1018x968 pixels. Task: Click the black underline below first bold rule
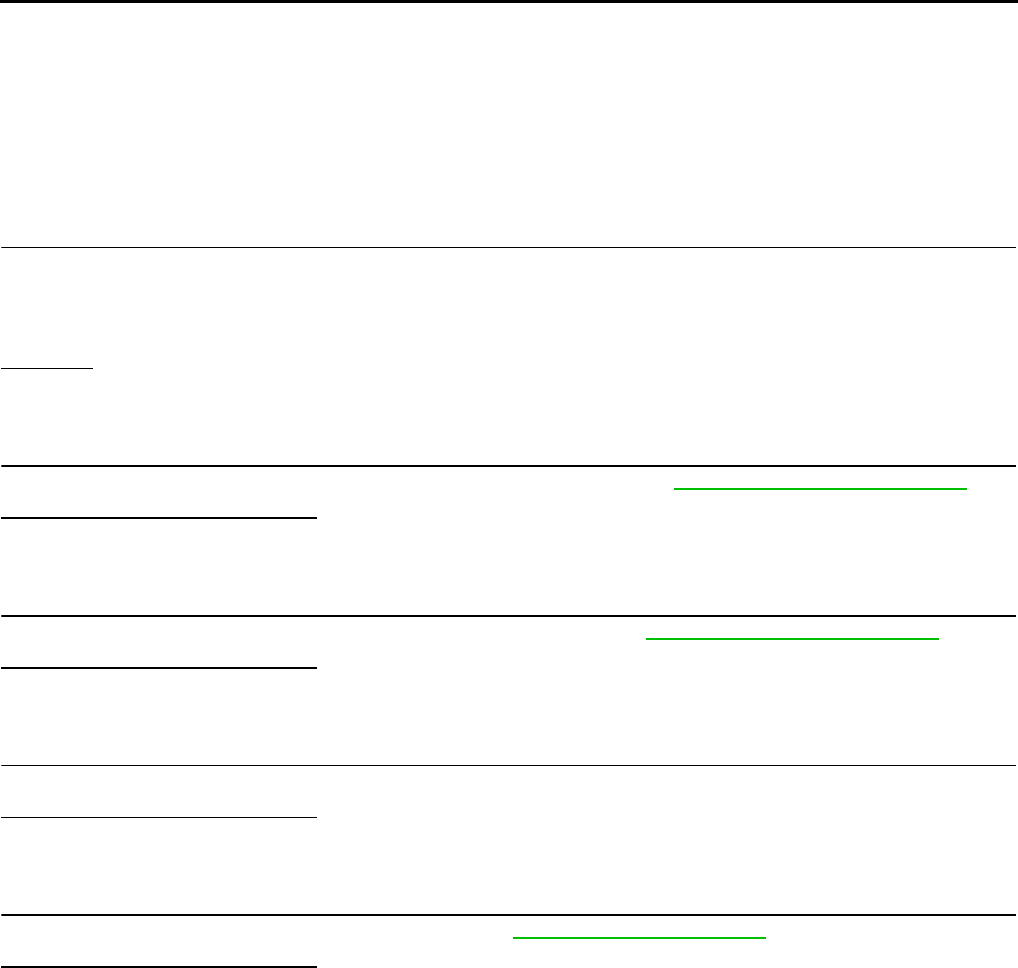pyautogui.click(x=159, y=518)
